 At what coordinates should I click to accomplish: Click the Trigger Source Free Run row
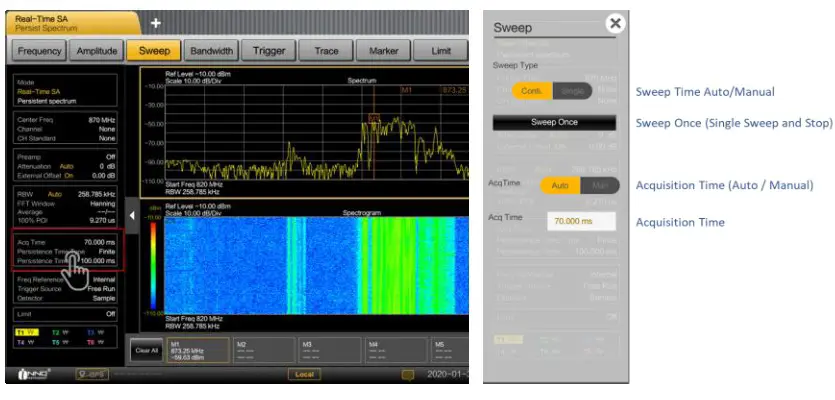66,289
